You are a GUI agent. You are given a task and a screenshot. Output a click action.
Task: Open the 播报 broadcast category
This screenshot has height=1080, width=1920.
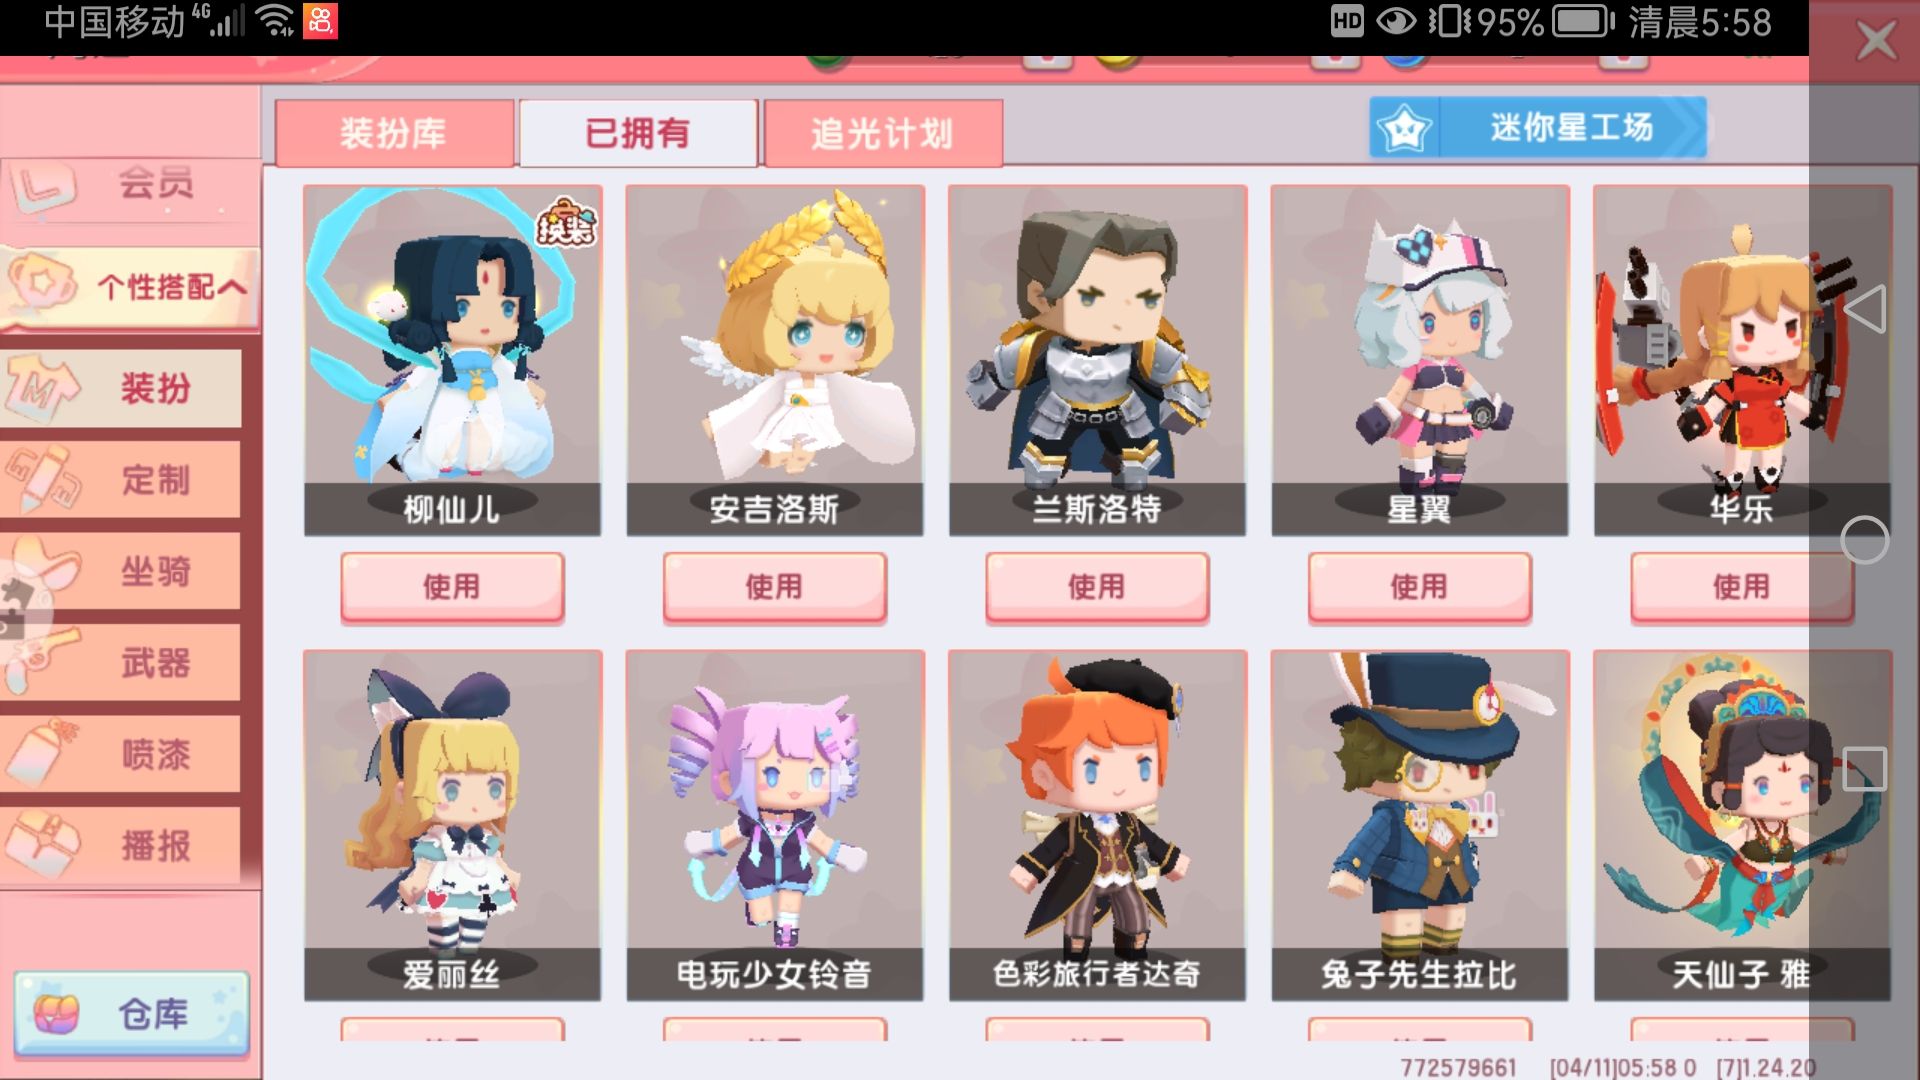coord(121,846)
